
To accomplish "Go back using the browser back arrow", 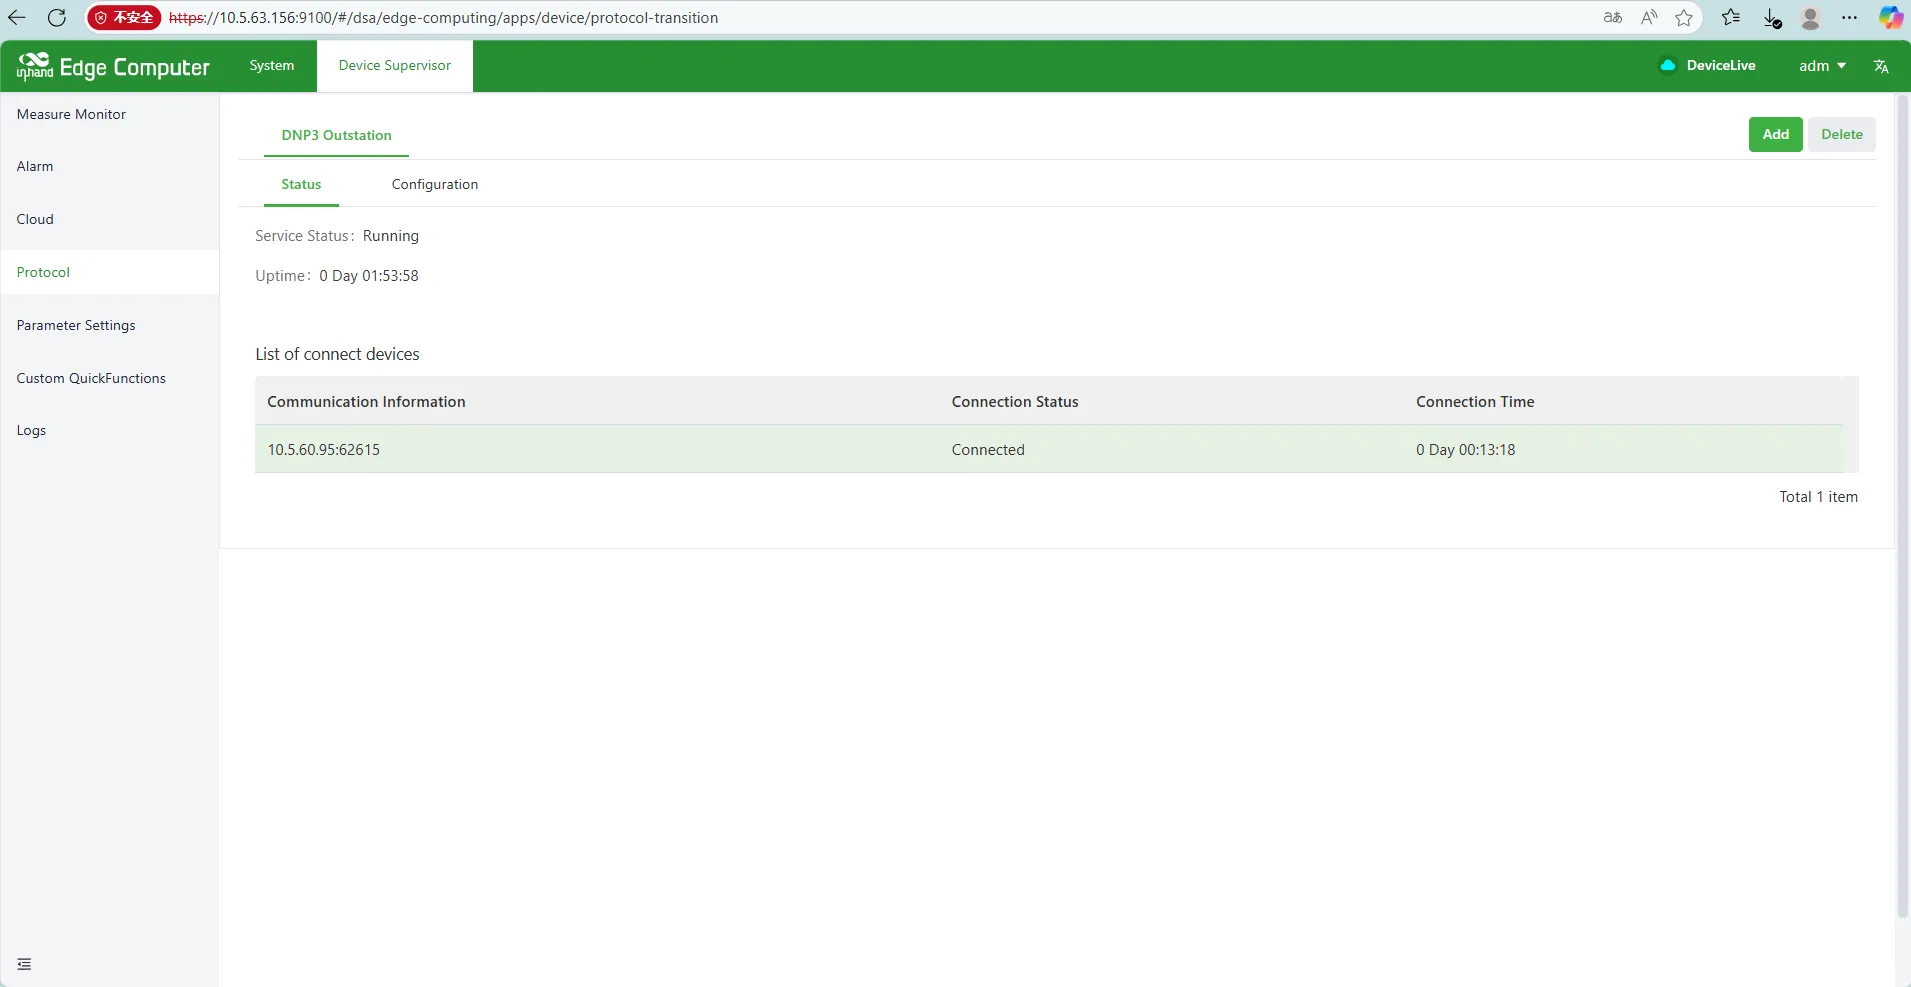I will tap(17, 18).
